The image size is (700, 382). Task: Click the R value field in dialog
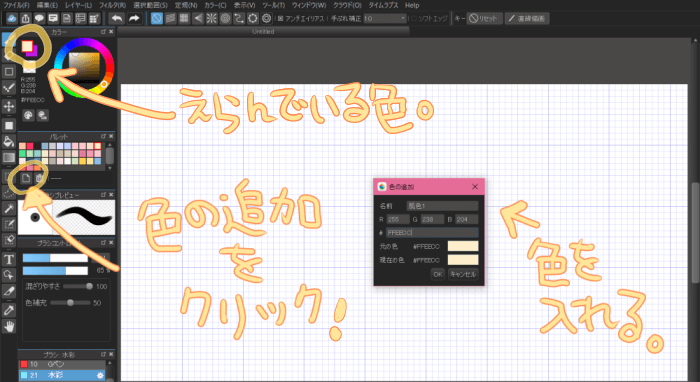(x=398, y=219)
